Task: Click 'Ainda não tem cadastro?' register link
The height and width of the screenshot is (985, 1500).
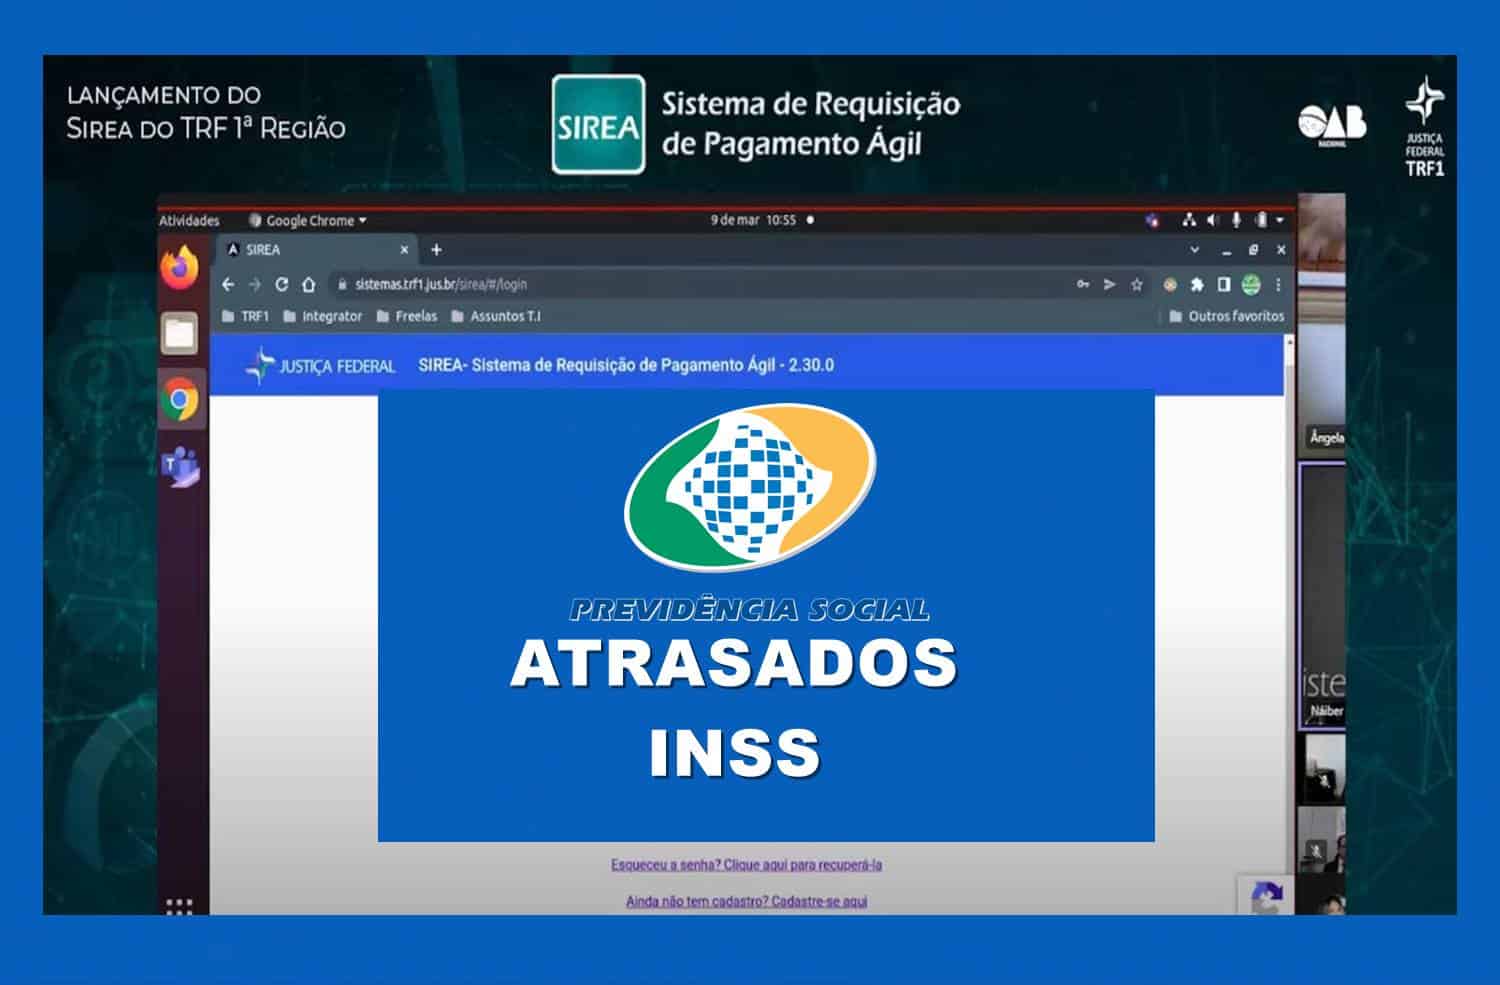Action: (x=746, y=901)
